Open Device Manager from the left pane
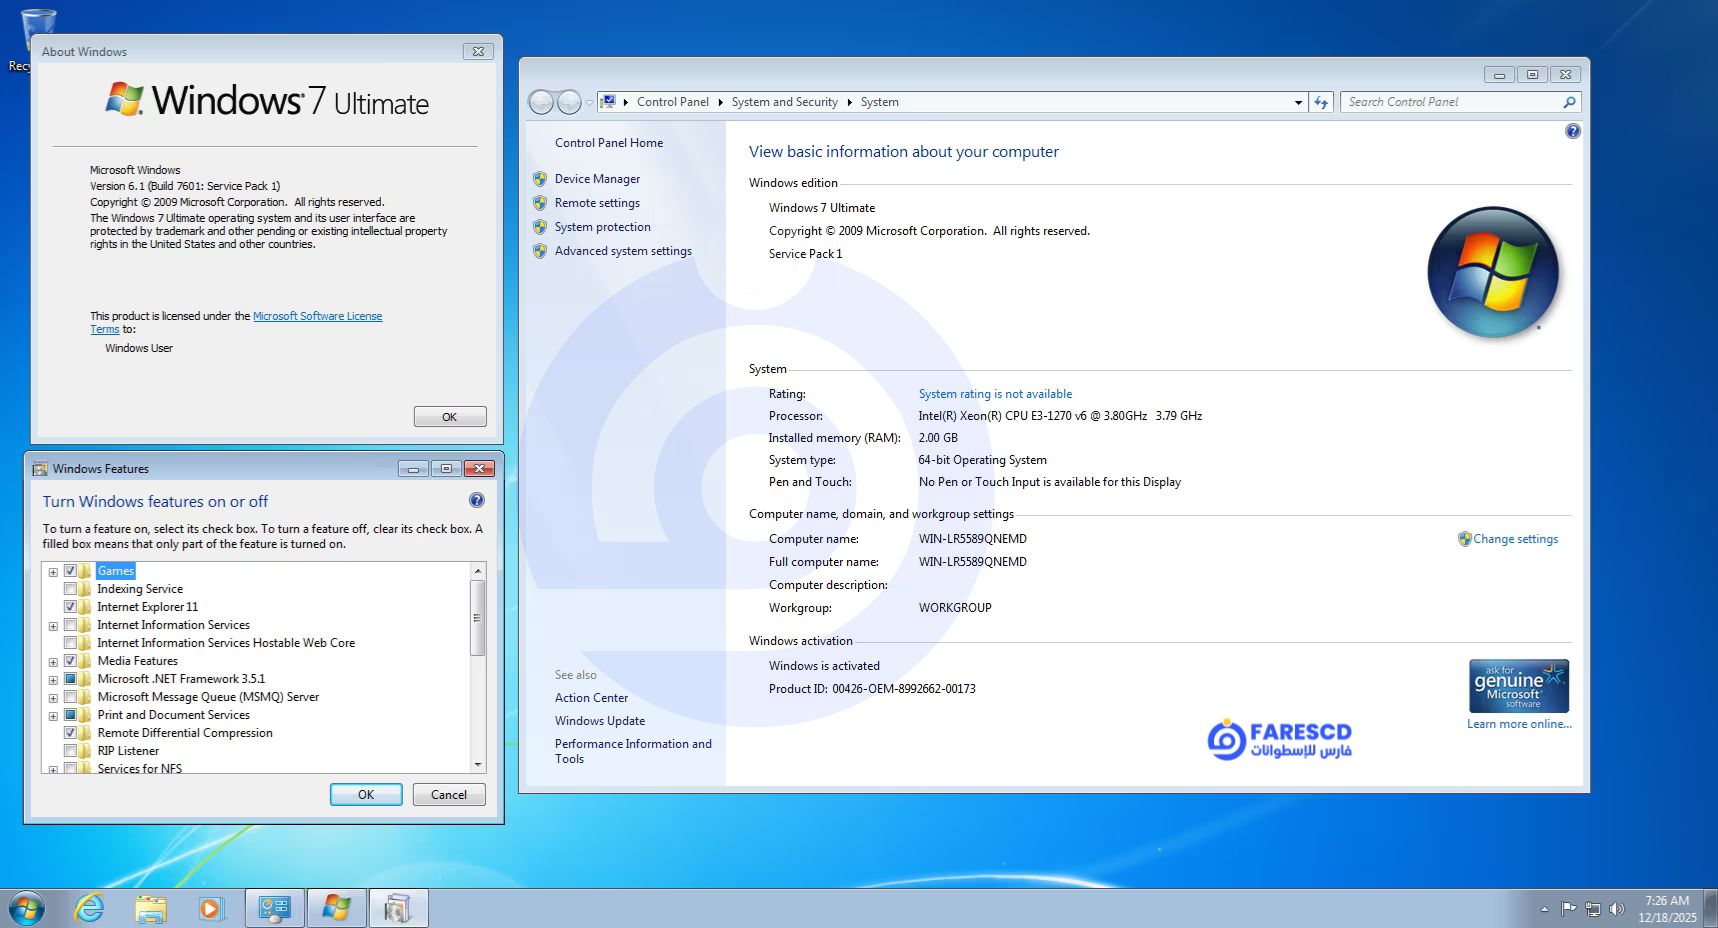The width and height of the screenshot is (1718, 928). pyautogui.click(x=597, y=179)
